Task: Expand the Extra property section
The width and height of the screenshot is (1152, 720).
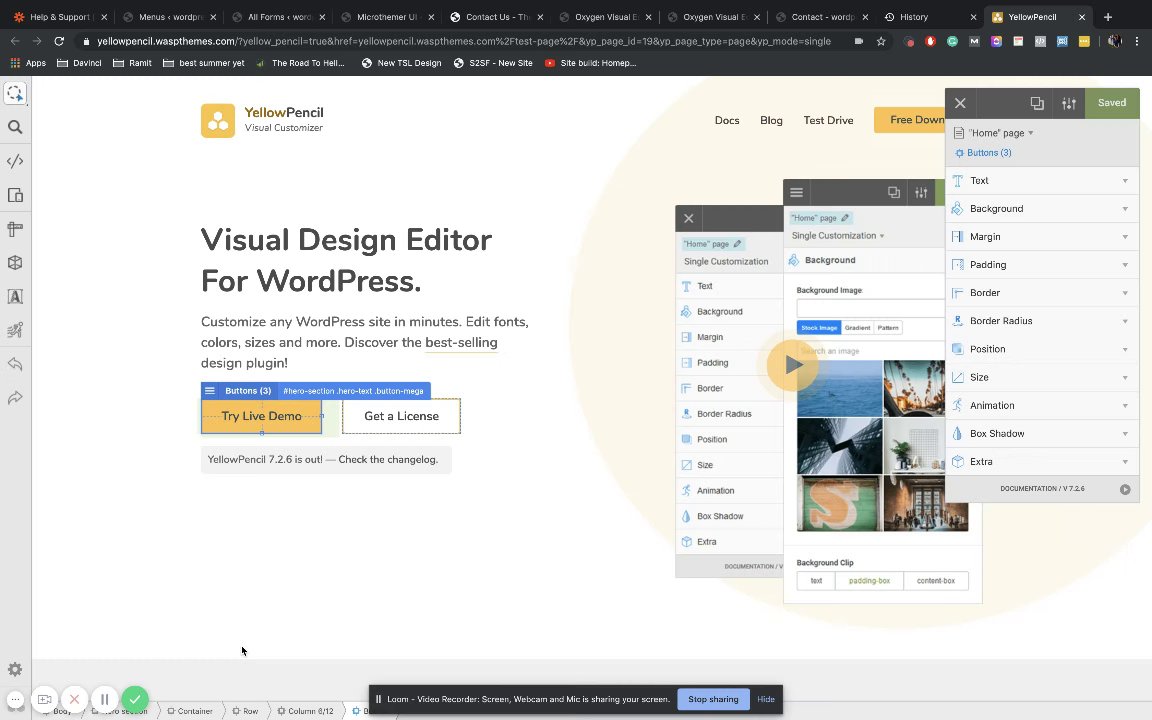Action: coord(1042,461)
